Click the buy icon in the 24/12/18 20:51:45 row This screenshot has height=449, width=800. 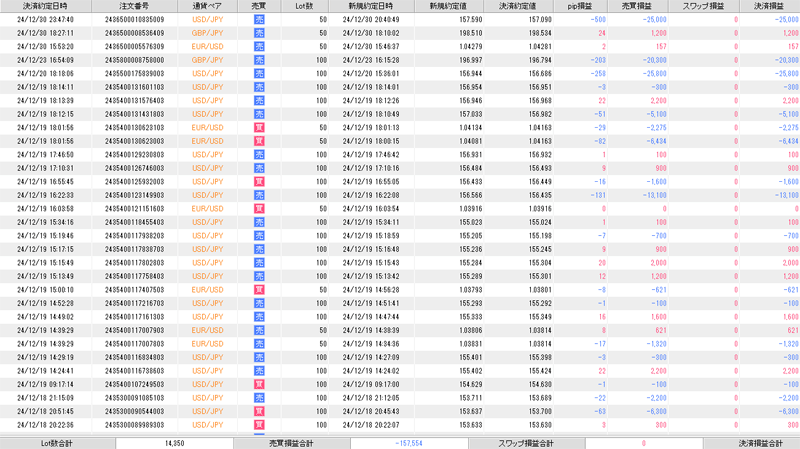[x=259, y=412]
